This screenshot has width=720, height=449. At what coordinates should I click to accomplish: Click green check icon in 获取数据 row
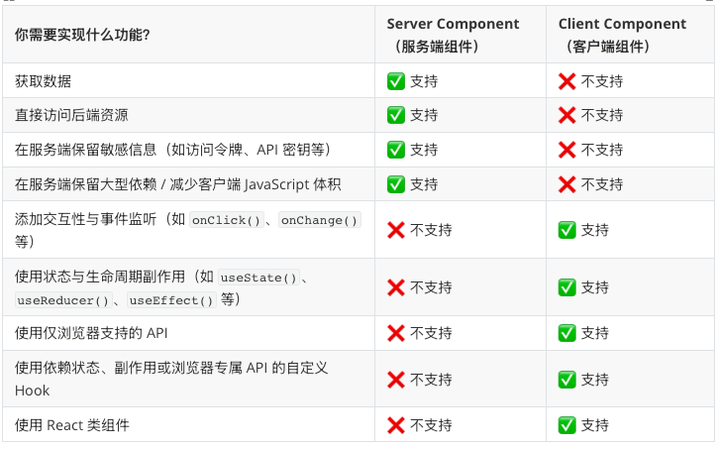pos(396,81)
